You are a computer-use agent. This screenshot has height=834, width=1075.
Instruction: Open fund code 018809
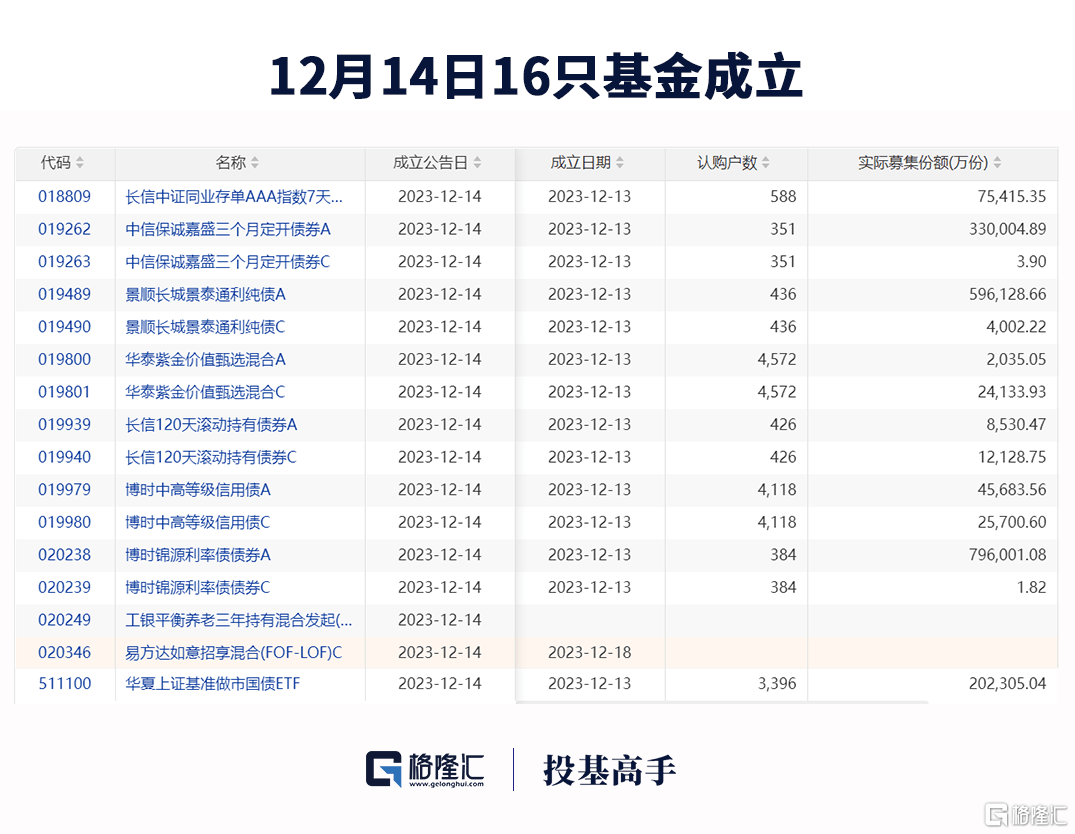point(64,196)
